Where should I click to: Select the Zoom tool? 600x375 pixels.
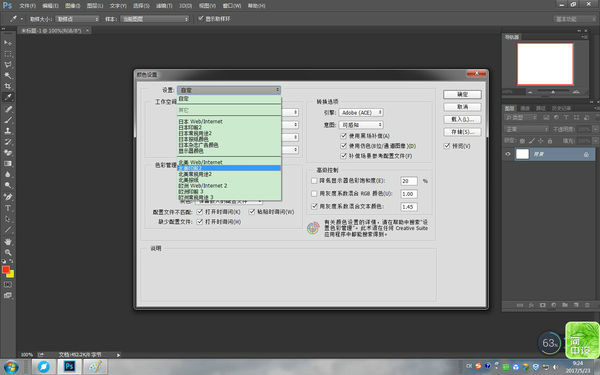8,253
